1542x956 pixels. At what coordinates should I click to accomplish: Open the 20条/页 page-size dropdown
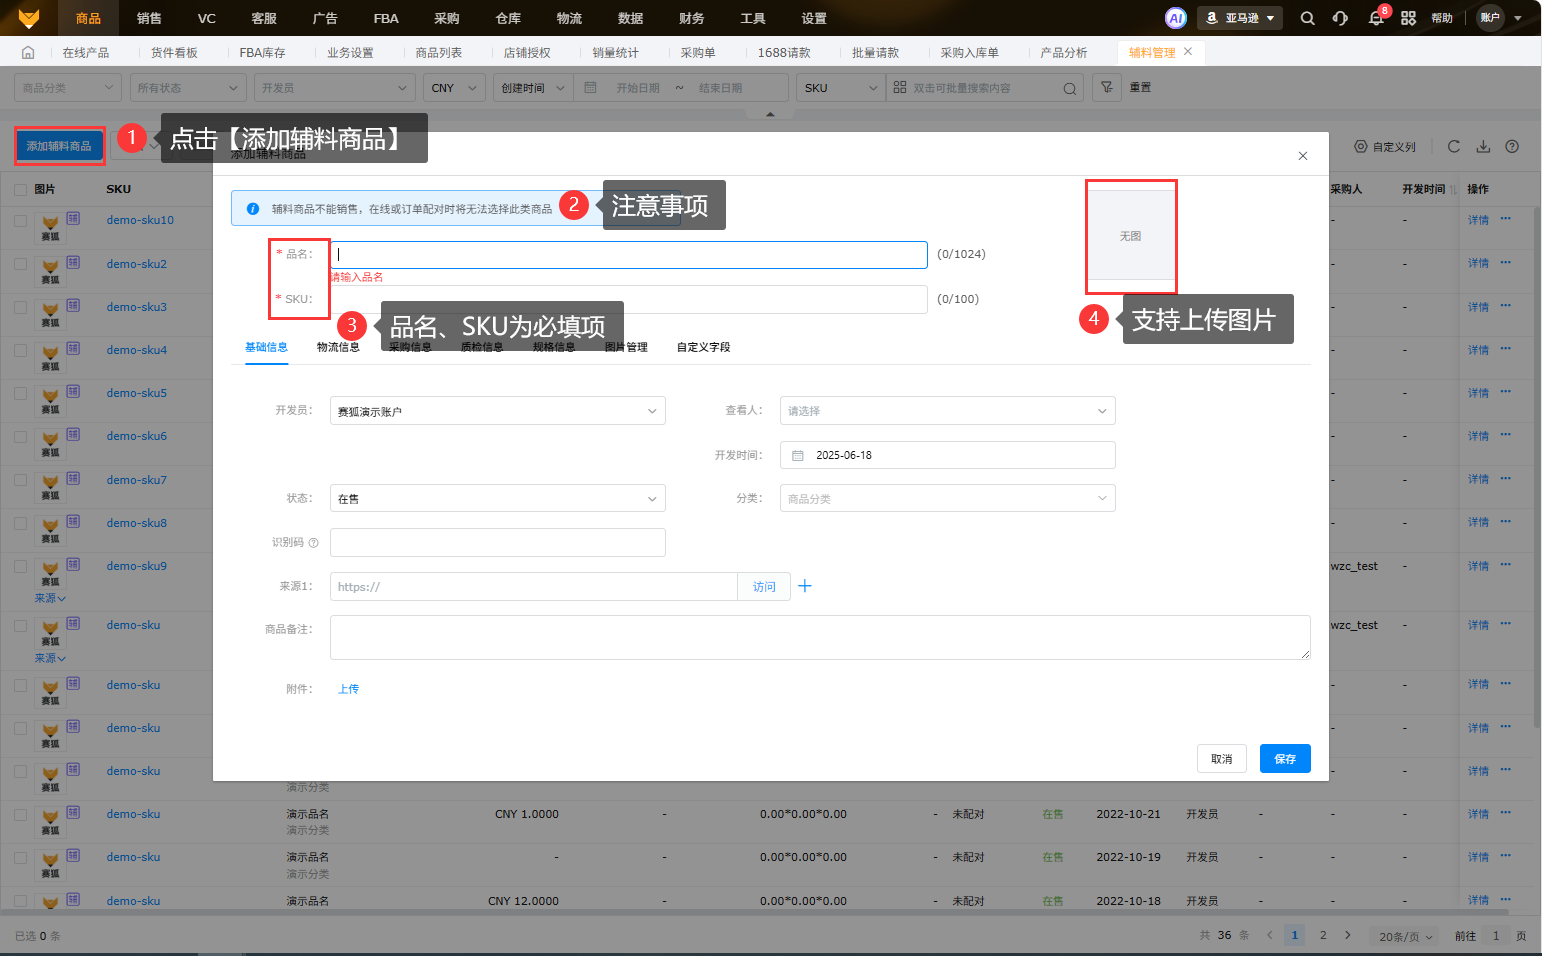point(1405,936)
